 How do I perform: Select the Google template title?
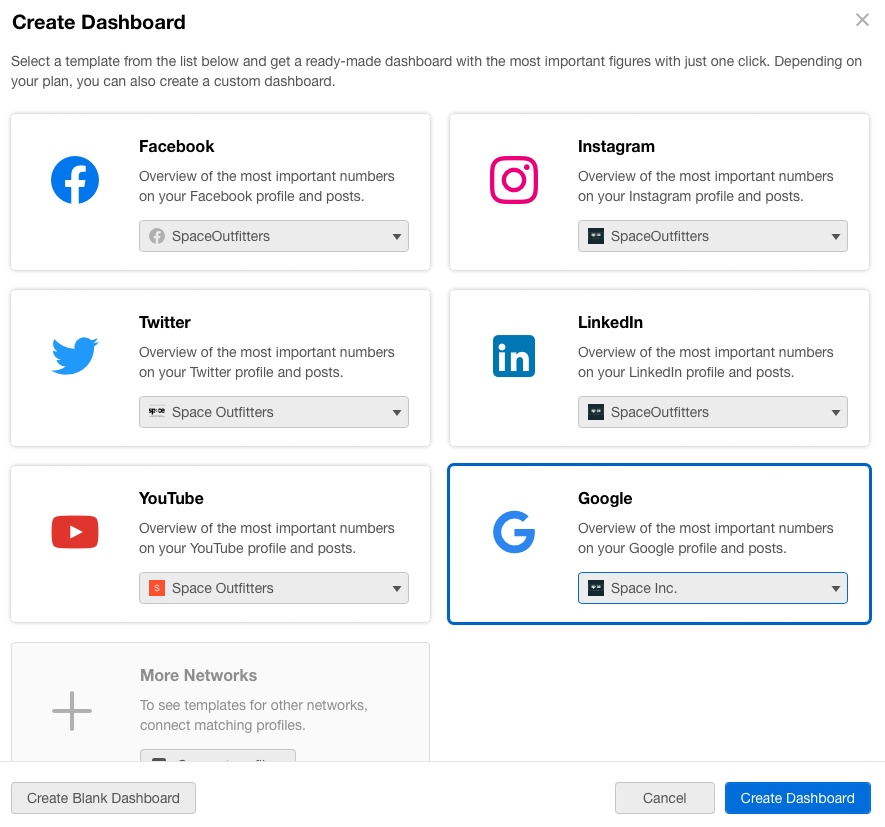tap(605, 498)
